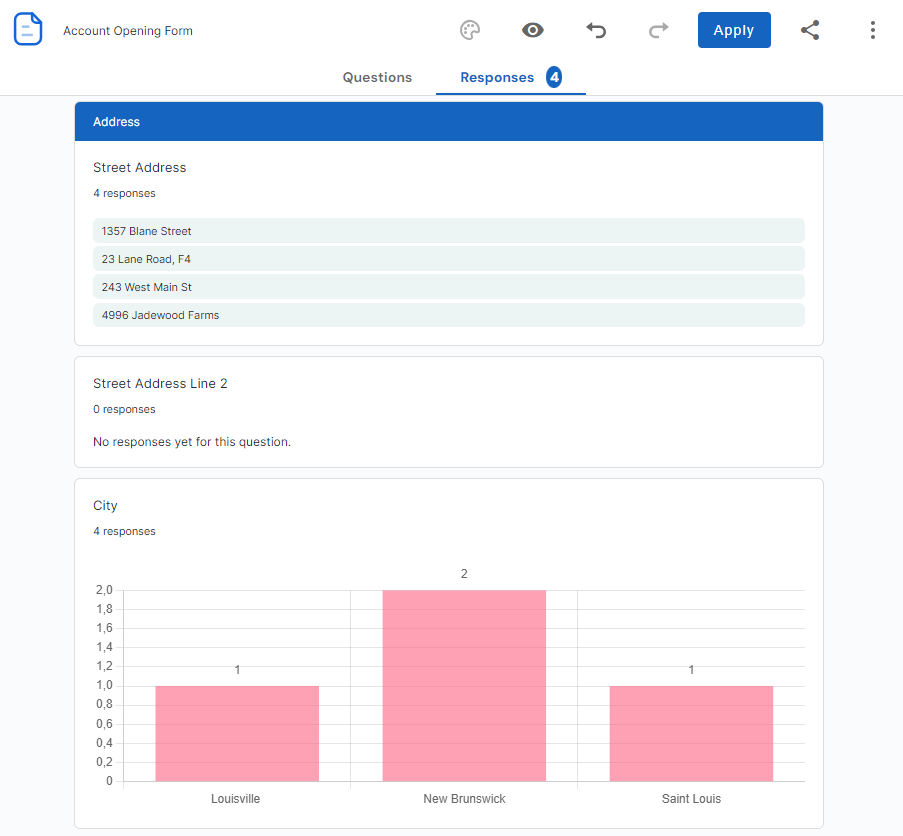Click the responses count badge showing 4
The image size is (903, 836).
pos(554,77)
